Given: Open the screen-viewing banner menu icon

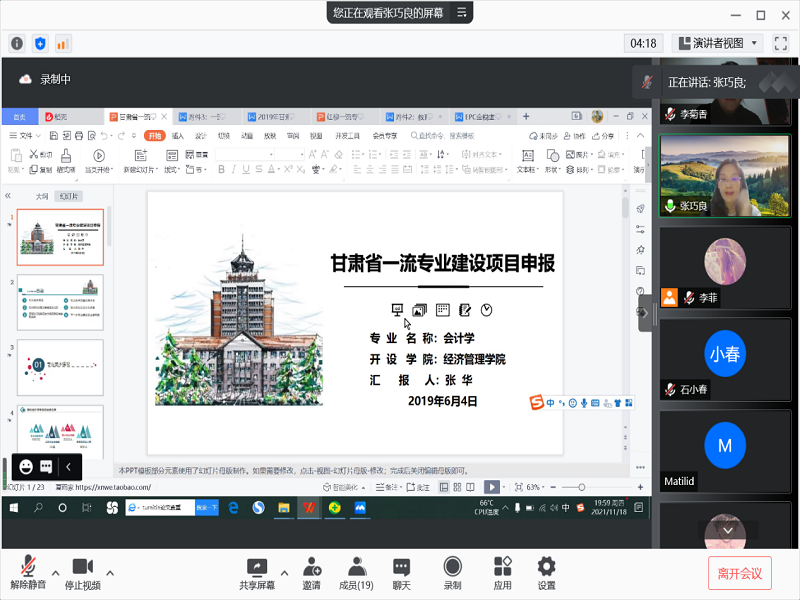Looking at the screenshot, I should [462, 12].
